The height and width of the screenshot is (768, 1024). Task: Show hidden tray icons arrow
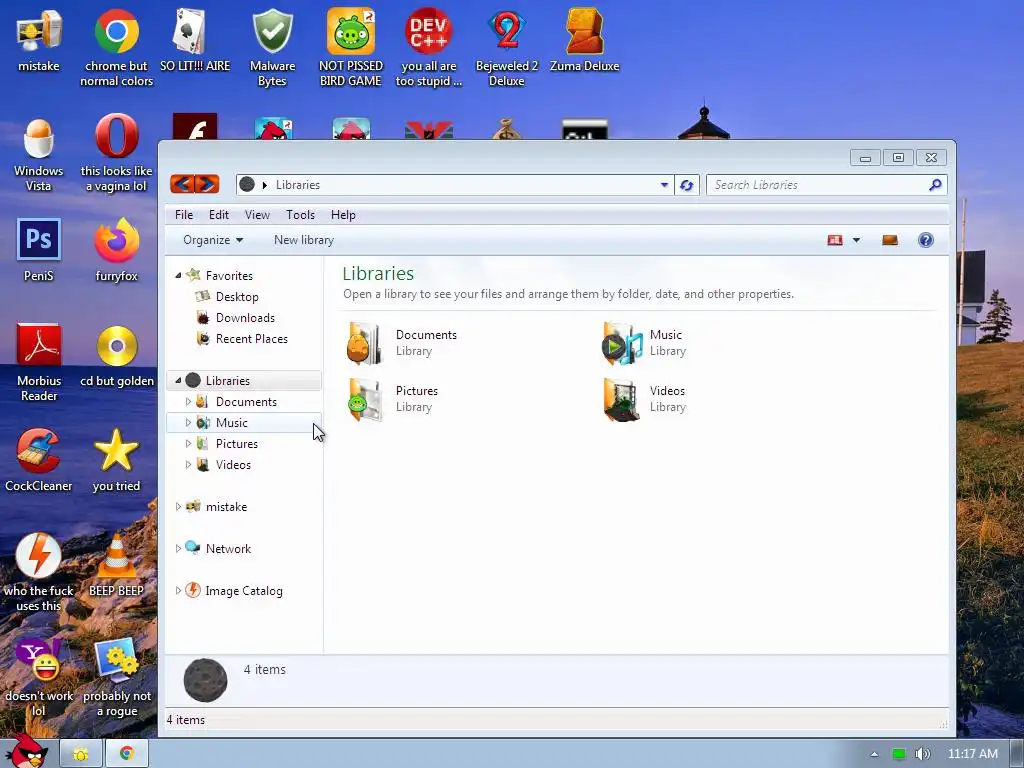[874, 754]
